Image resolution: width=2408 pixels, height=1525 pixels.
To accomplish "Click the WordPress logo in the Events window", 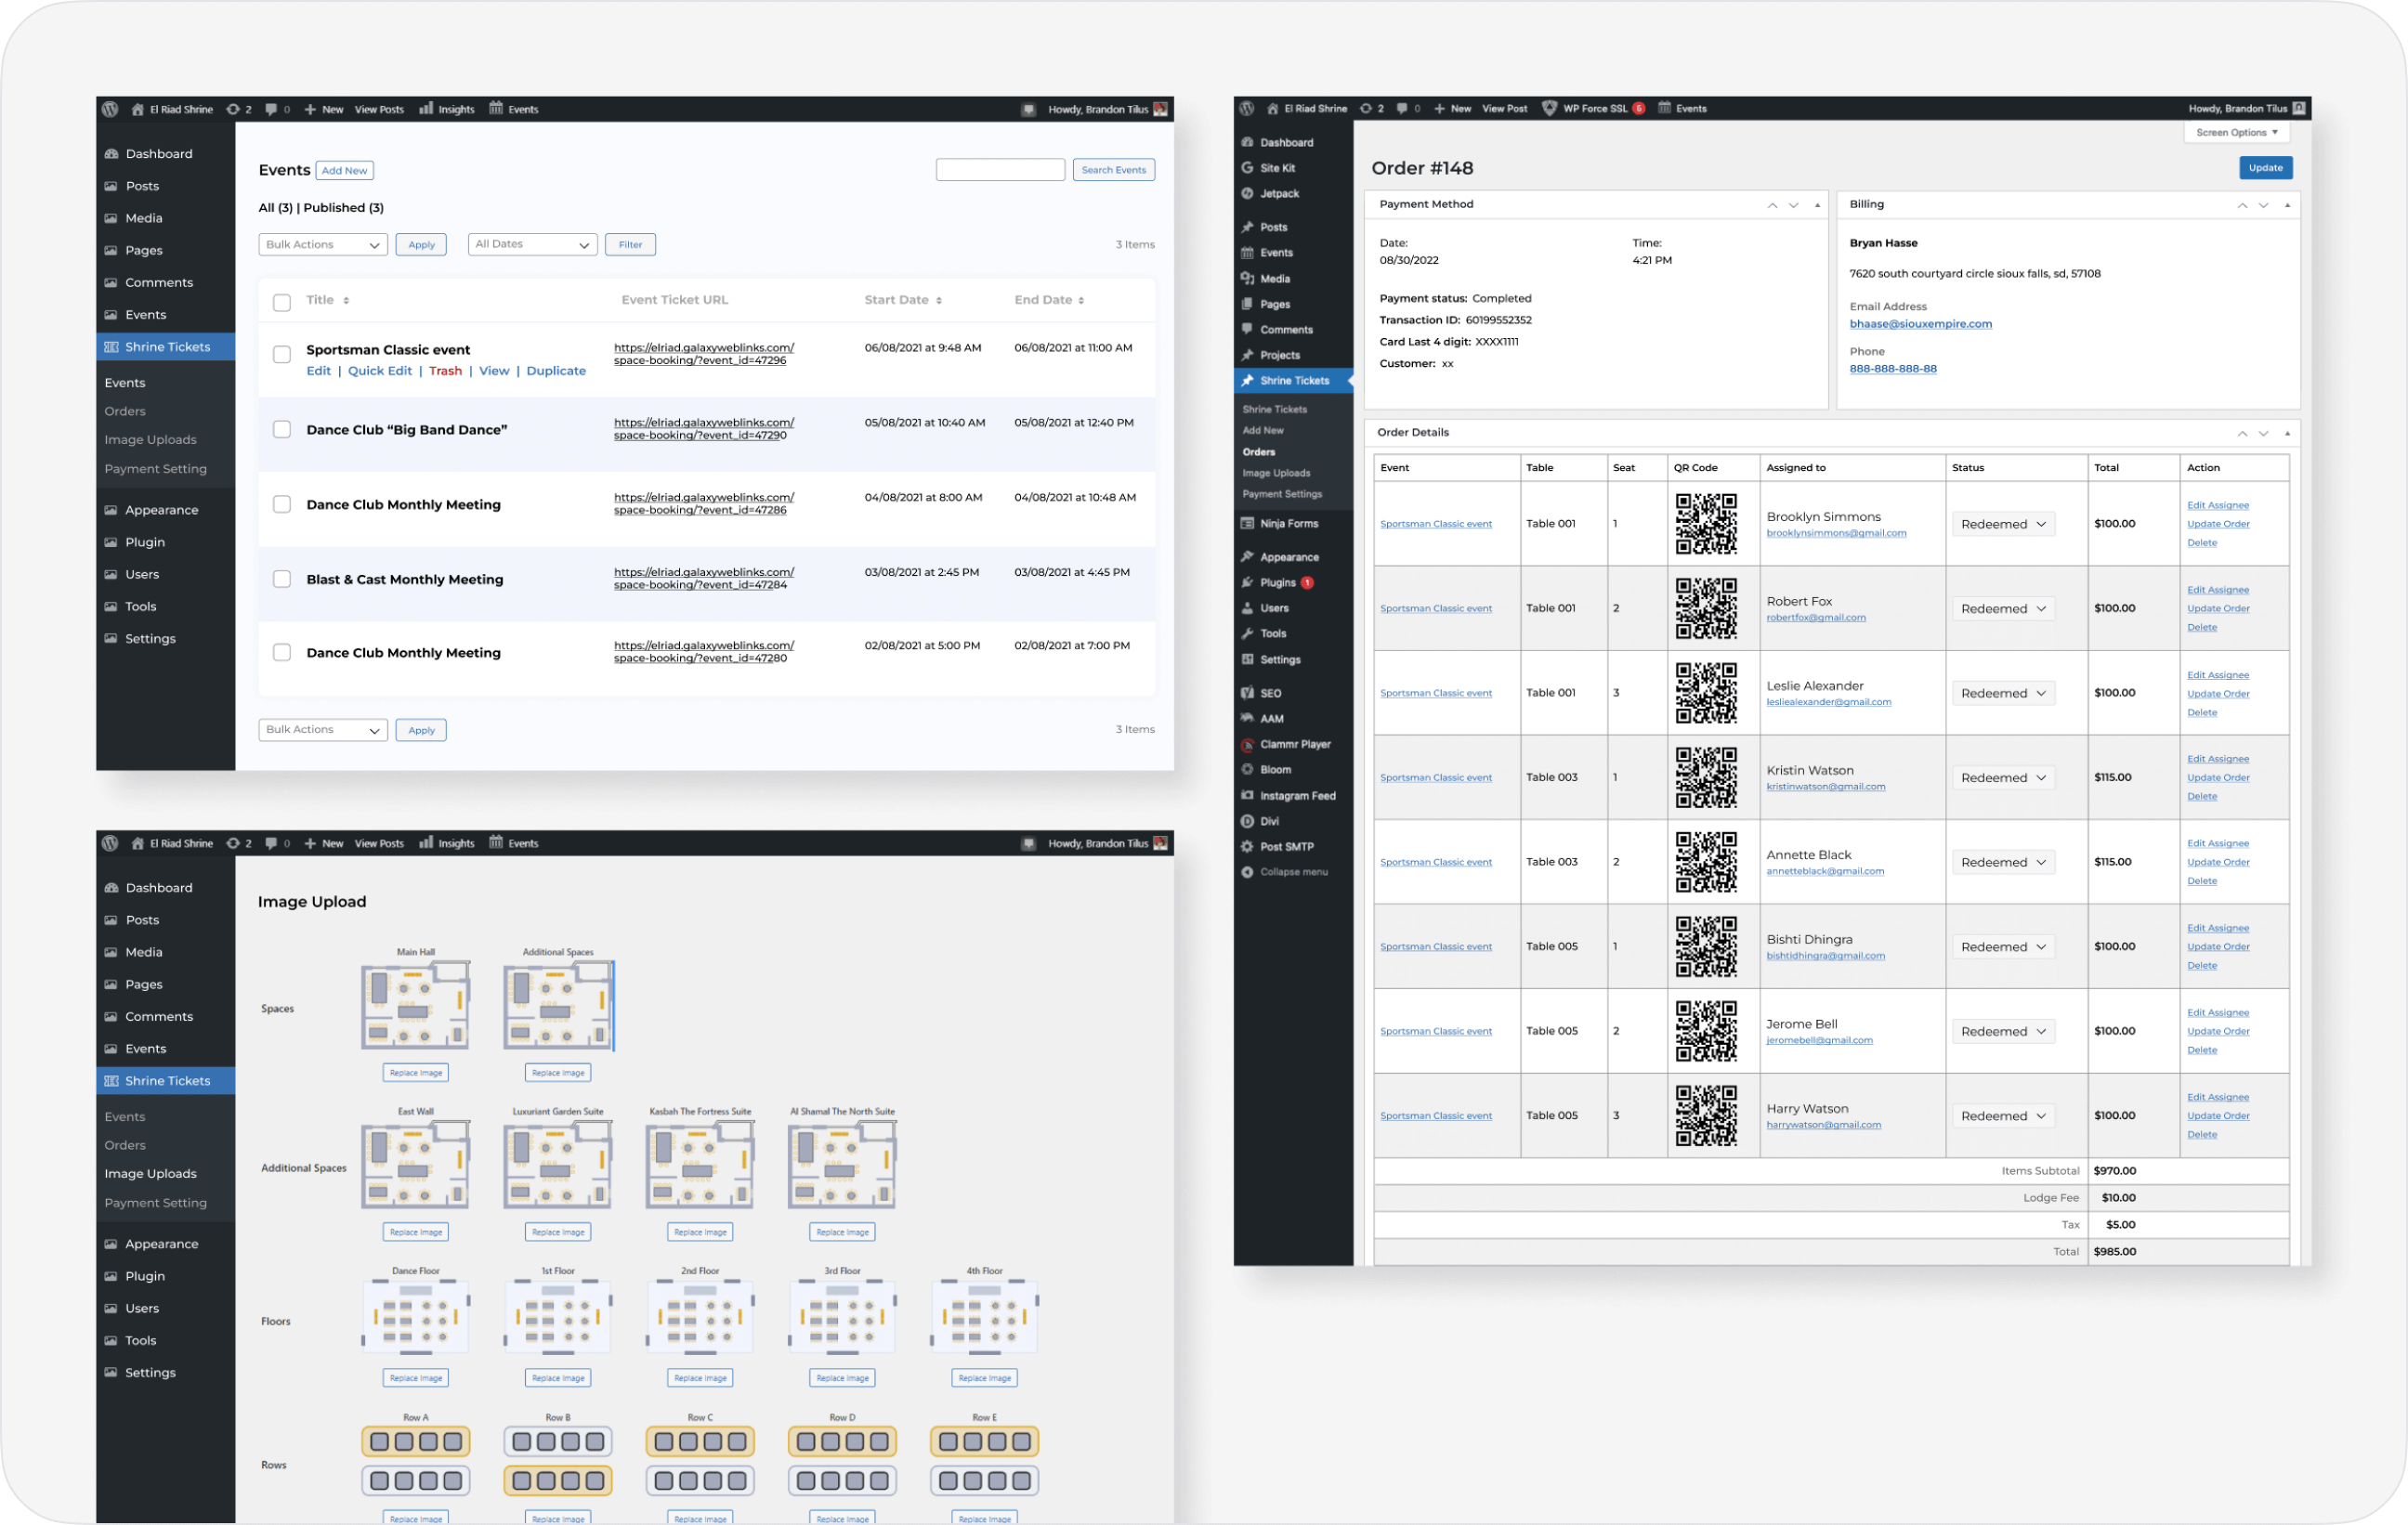I will [110, 109].
